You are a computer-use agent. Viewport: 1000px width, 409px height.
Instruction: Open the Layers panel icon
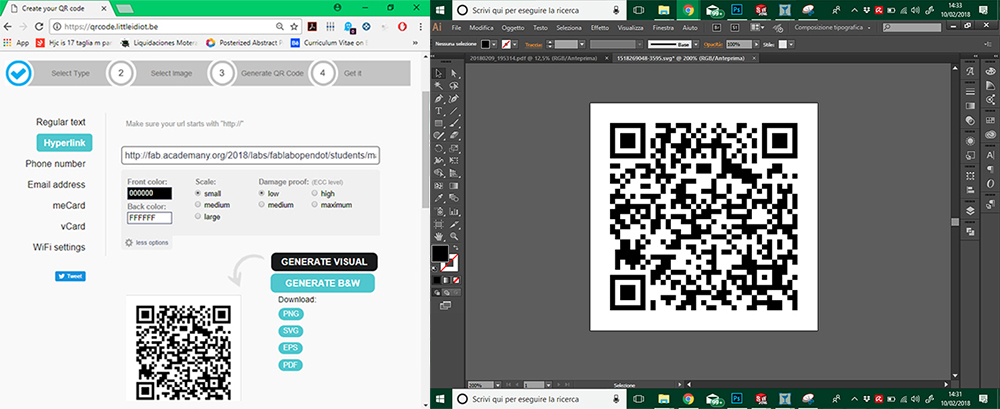coord(970,210)
